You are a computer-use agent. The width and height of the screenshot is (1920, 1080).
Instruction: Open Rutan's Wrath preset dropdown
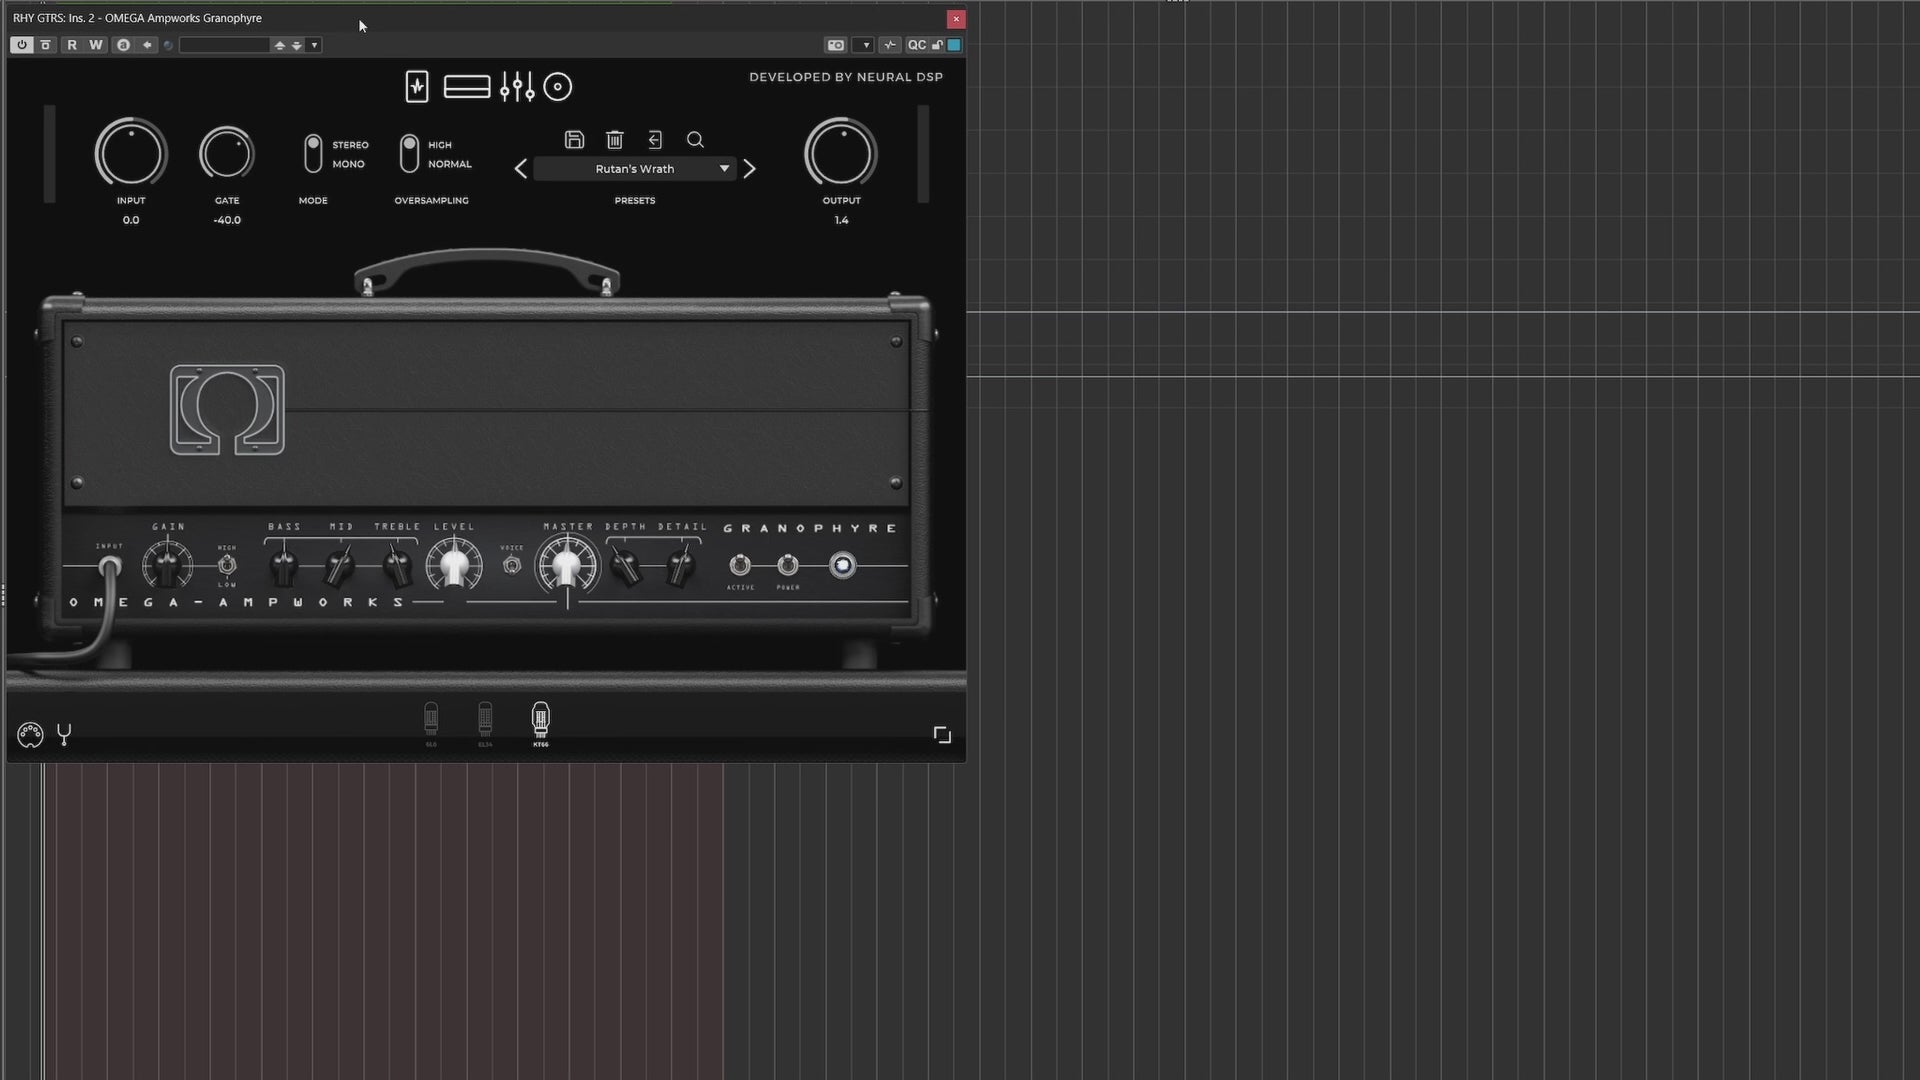635,169
